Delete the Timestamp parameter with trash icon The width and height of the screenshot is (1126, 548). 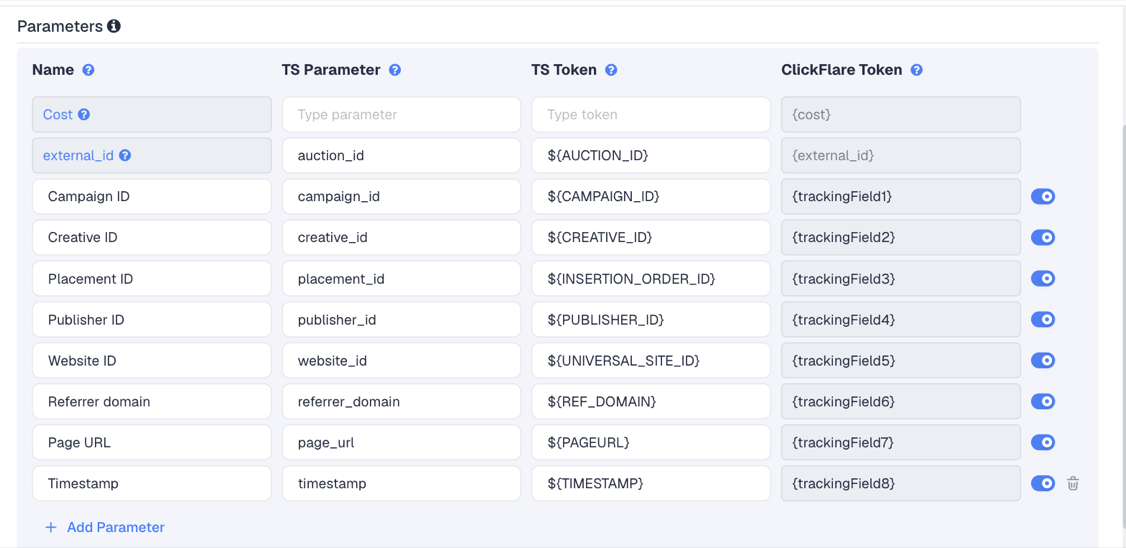(1073, 483)
